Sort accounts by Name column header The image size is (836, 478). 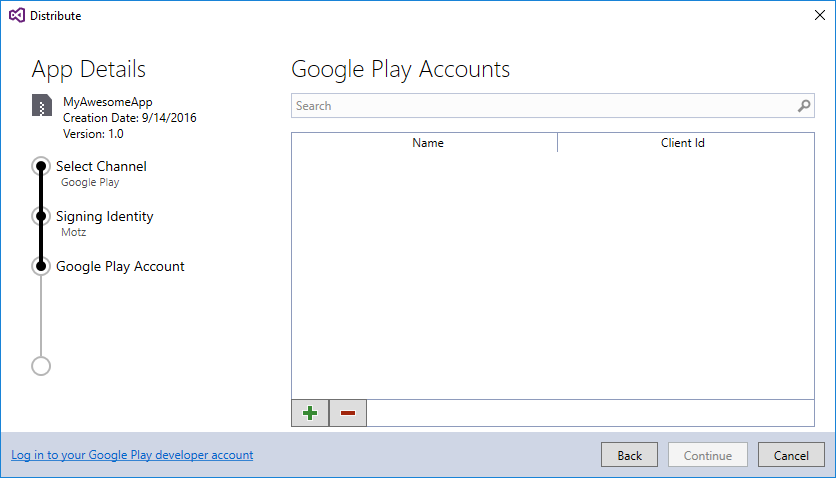pyautogui.click(x=424, y=143)
